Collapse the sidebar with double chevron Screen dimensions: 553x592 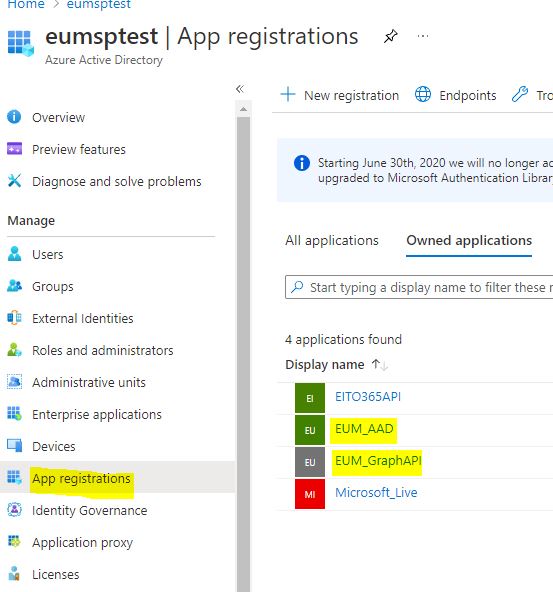(240, 89)
